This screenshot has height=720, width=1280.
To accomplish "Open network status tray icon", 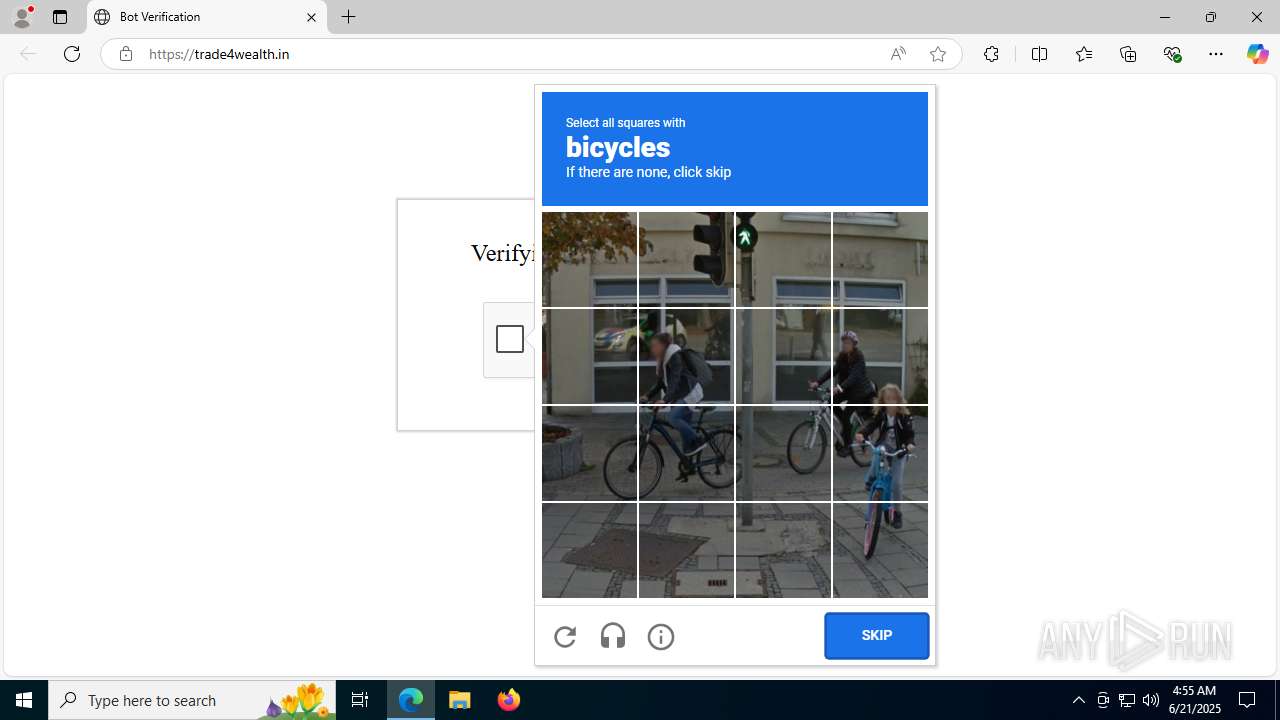I will (1127, 700).
